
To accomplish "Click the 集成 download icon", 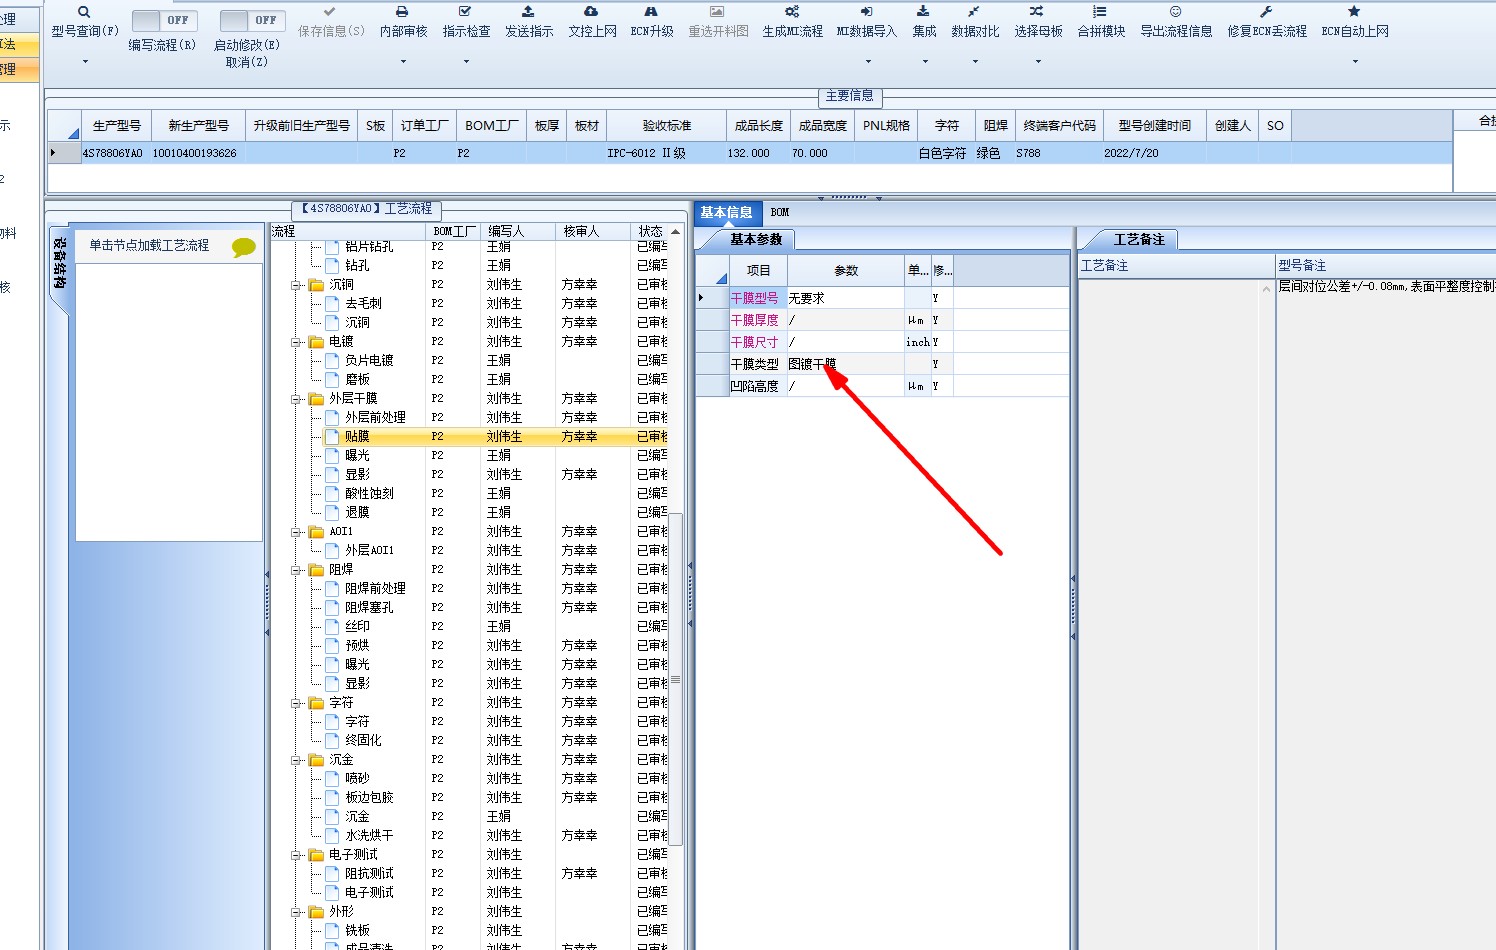I will pos(923,11).
